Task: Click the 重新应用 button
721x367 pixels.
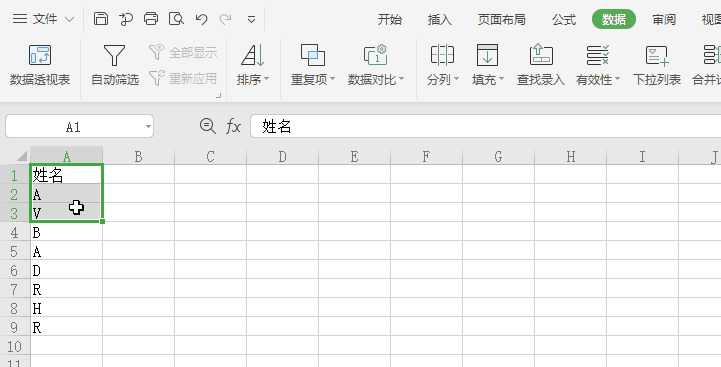Action: point(183,78)
